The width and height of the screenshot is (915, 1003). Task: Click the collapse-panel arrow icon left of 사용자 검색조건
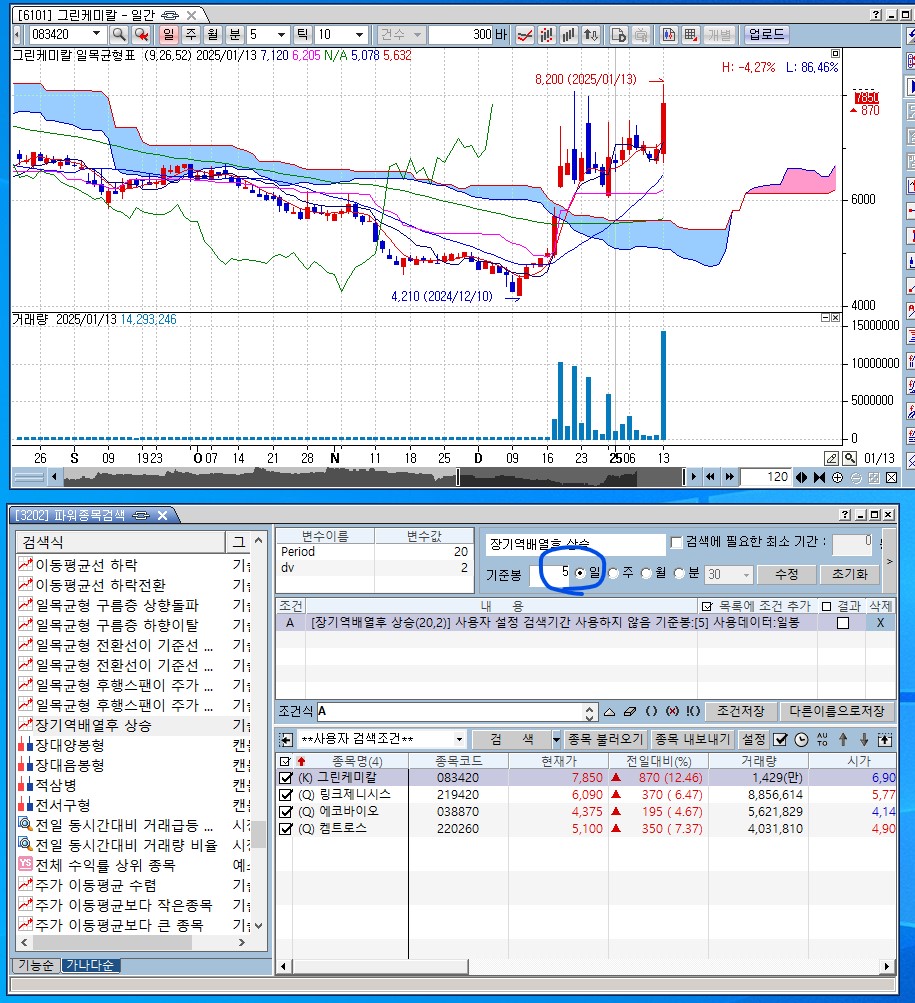tap(285, 740)
